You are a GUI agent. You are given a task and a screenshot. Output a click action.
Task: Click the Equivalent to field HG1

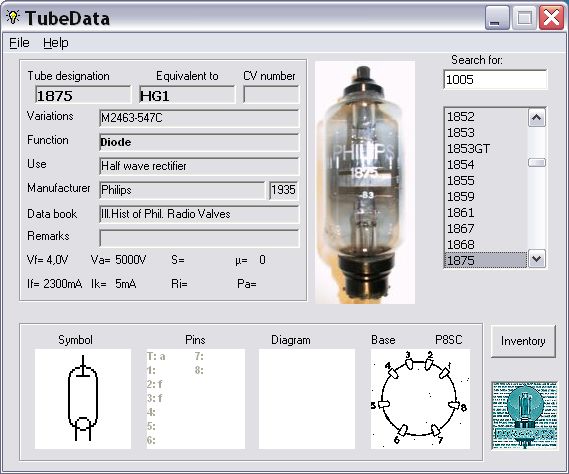(x=187, y=95)
